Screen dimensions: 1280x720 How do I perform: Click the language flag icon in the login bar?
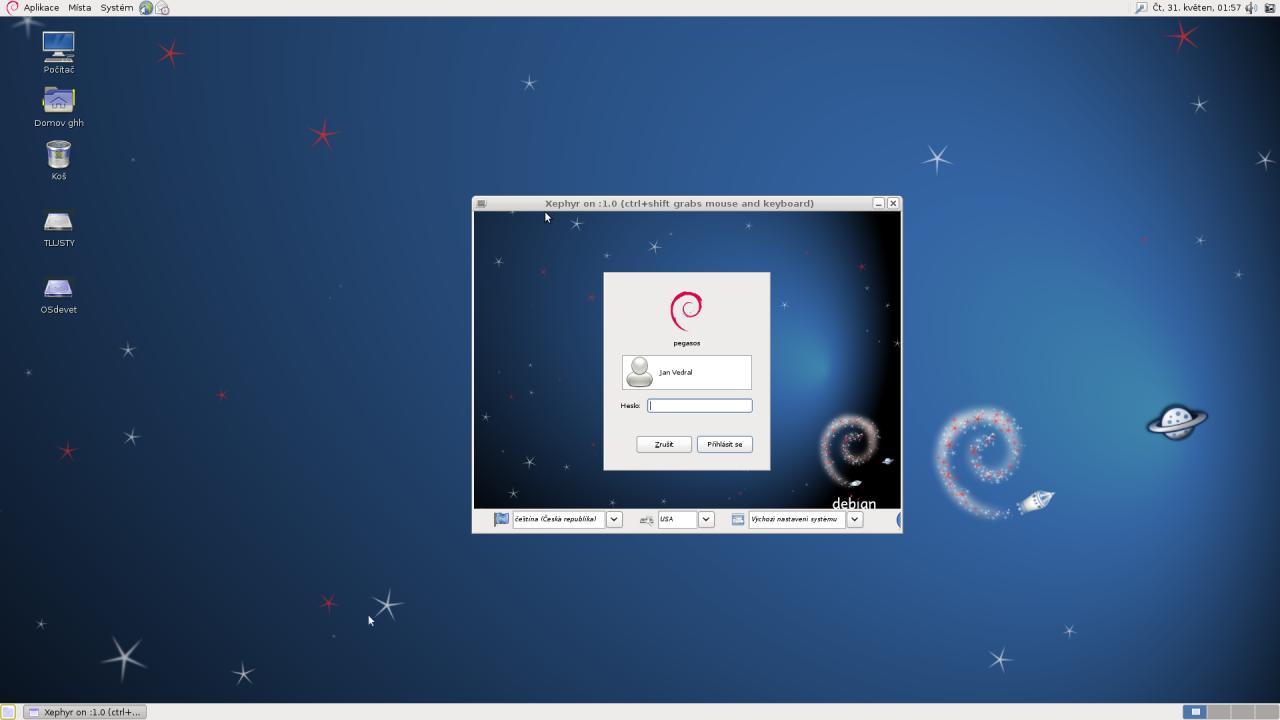tap(501, 520)
